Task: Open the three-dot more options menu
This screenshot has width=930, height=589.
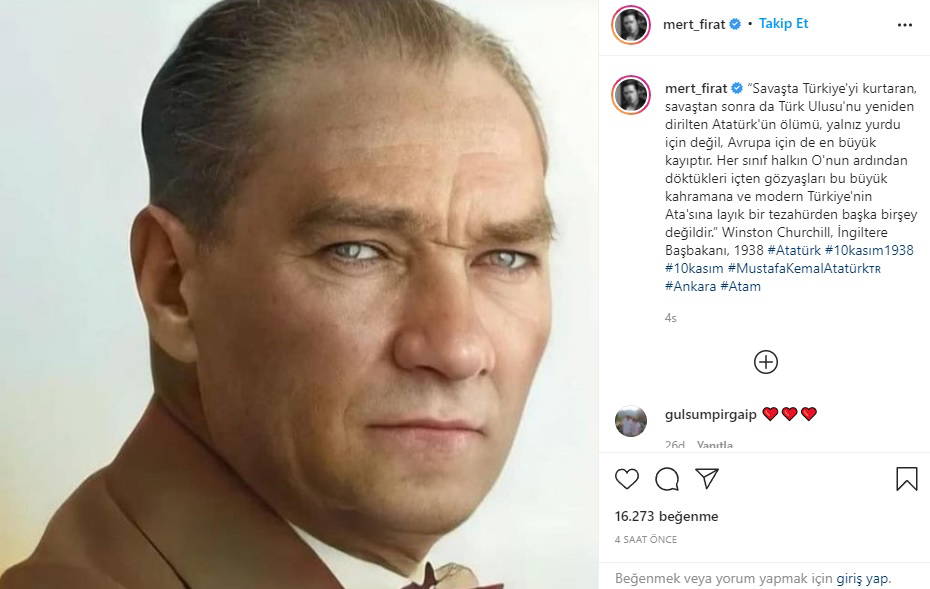Action: pos(905,25)
